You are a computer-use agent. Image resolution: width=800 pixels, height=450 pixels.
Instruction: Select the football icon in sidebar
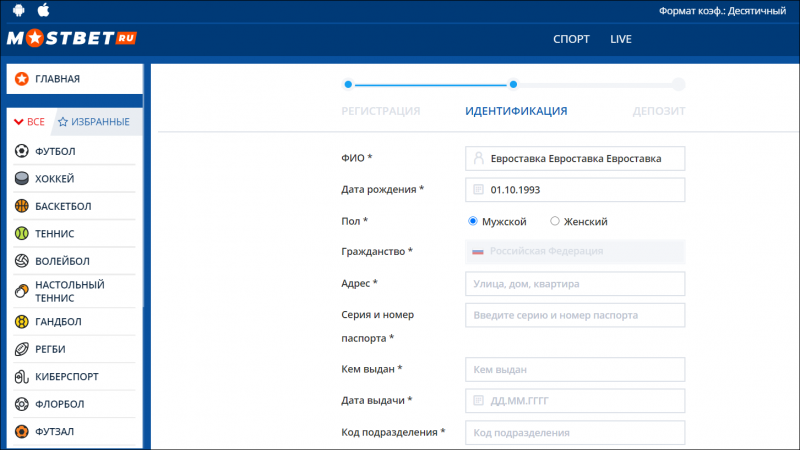(21, 151)
